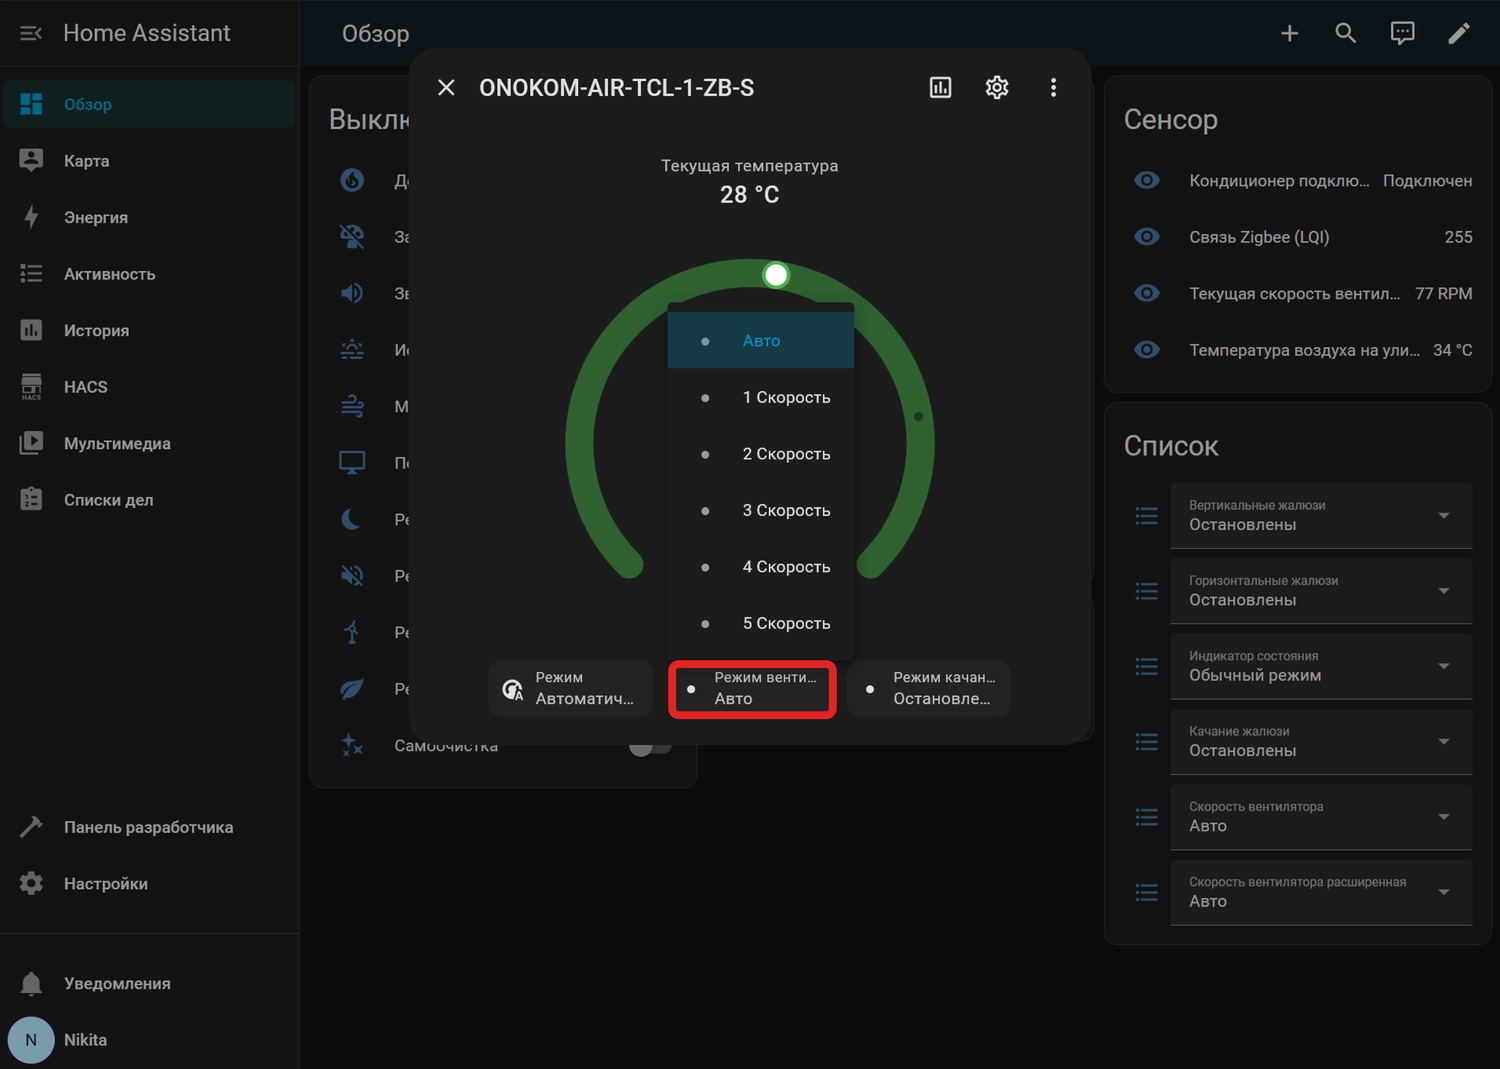Click the pencil edit dashboard icon
Image resolution: width=1500 pixels, height=1069 pixels.
pyautogui.click(x=1459, y=33)
